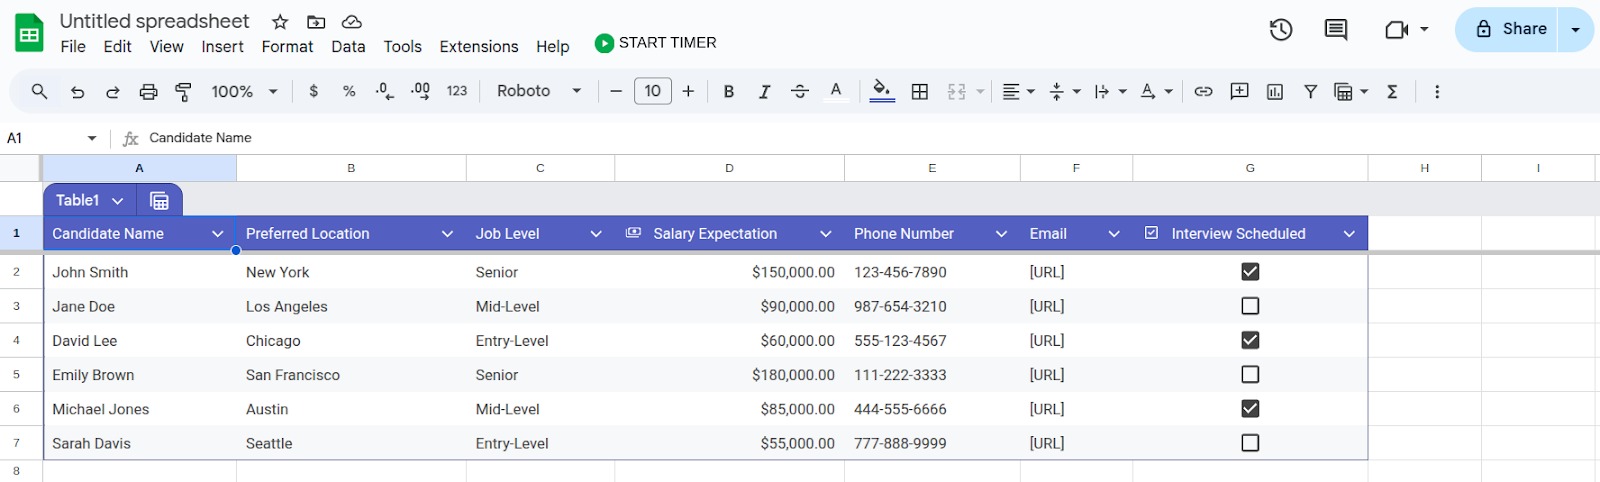Open the Format menu
This screenshot has width=1600, height=482.
(x=287, y=47)
